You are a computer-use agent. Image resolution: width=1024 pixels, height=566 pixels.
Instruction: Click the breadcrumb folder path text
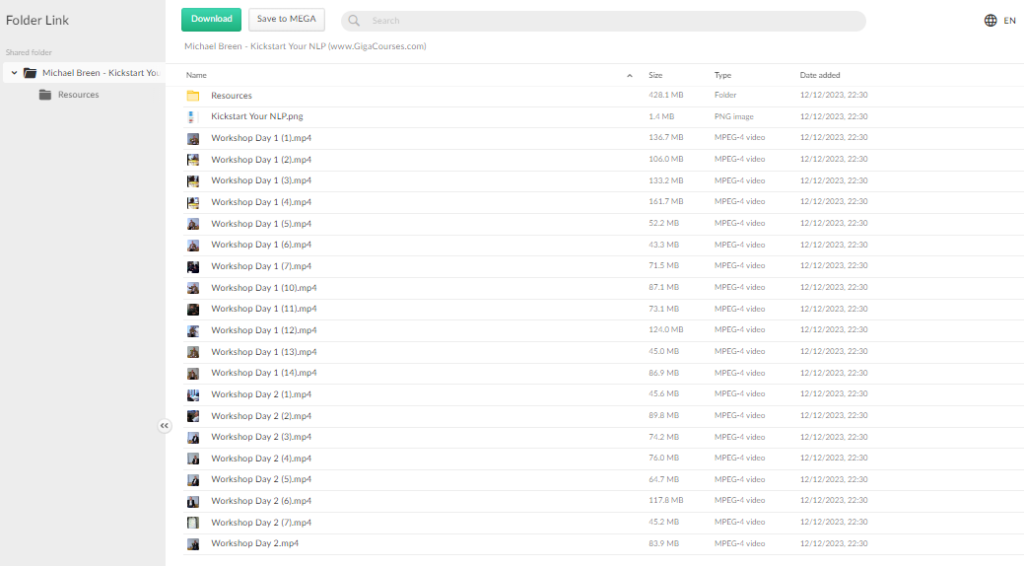(x=305, y=46)
